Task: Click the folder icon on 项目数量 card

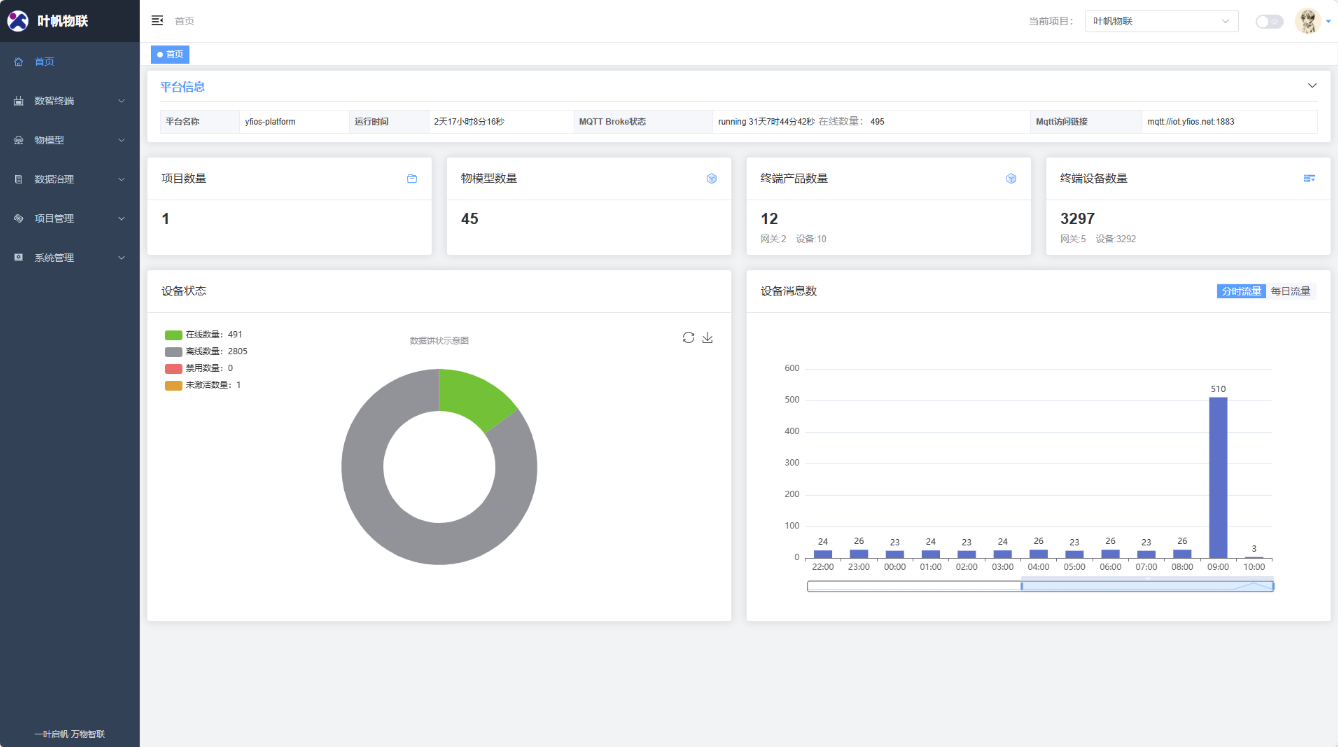Action: click(412, 179)
